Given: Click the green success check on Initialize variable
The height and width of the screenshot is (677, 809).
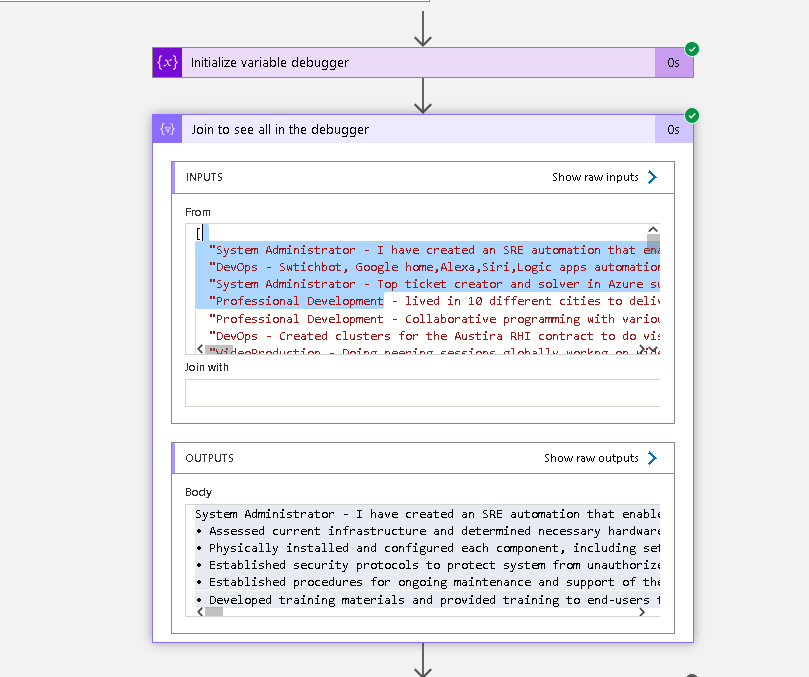Looking at the screenshot, I should tap(692, 49).
